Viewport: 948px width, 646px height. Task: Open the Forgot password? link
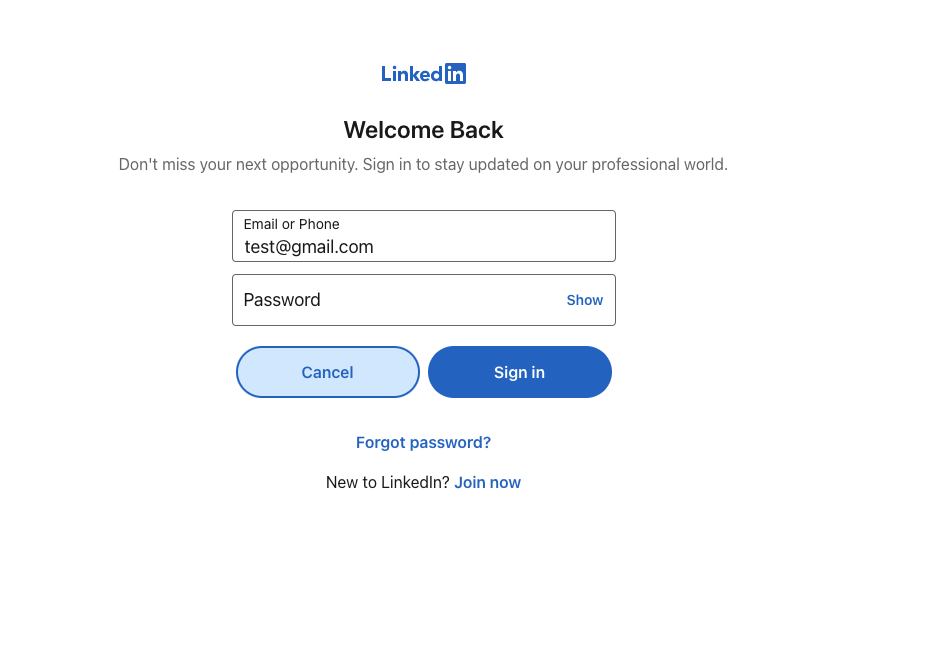point(423,443)
